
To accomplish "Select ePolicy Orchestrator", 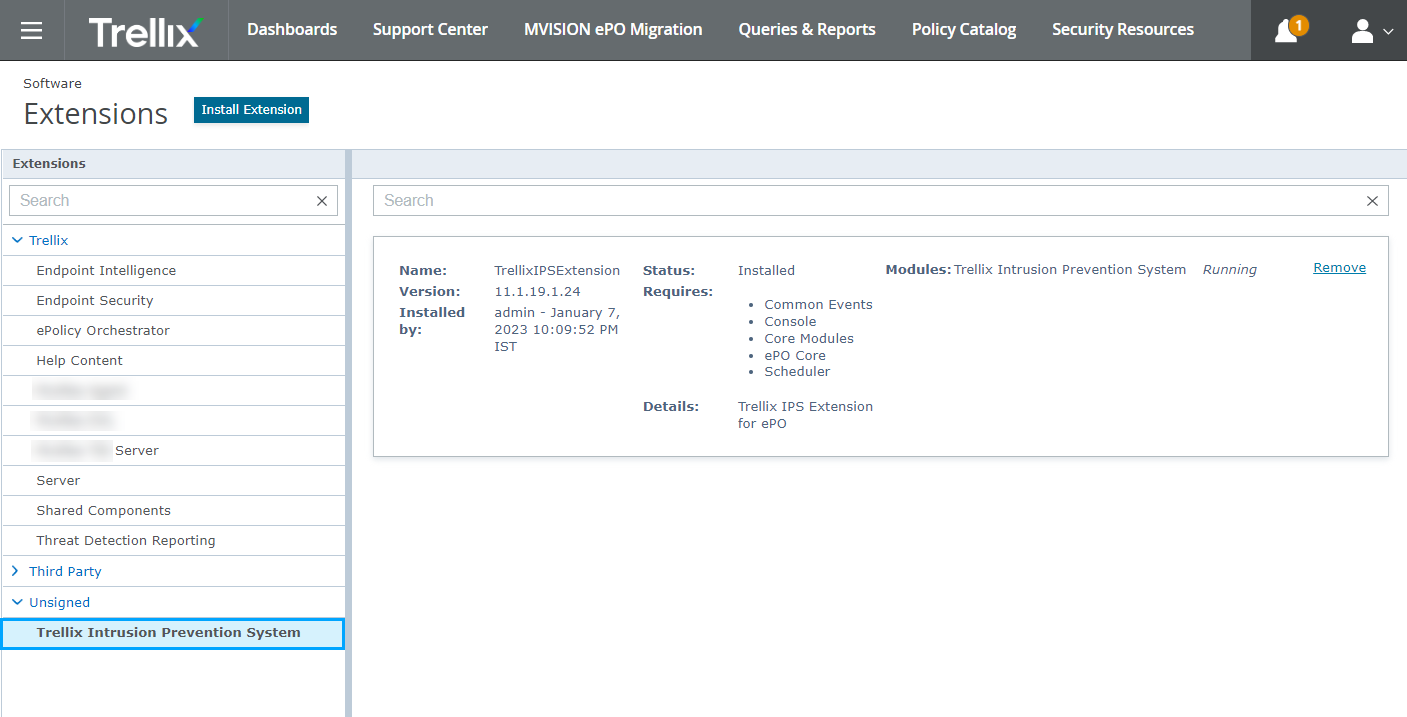I will (x=173, y=331).
